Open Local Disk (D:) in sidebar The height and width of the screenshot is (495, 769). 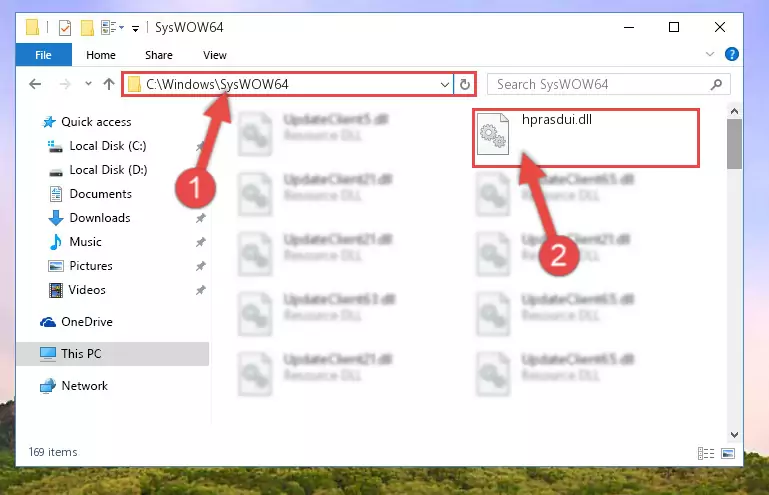coord(108,170)
